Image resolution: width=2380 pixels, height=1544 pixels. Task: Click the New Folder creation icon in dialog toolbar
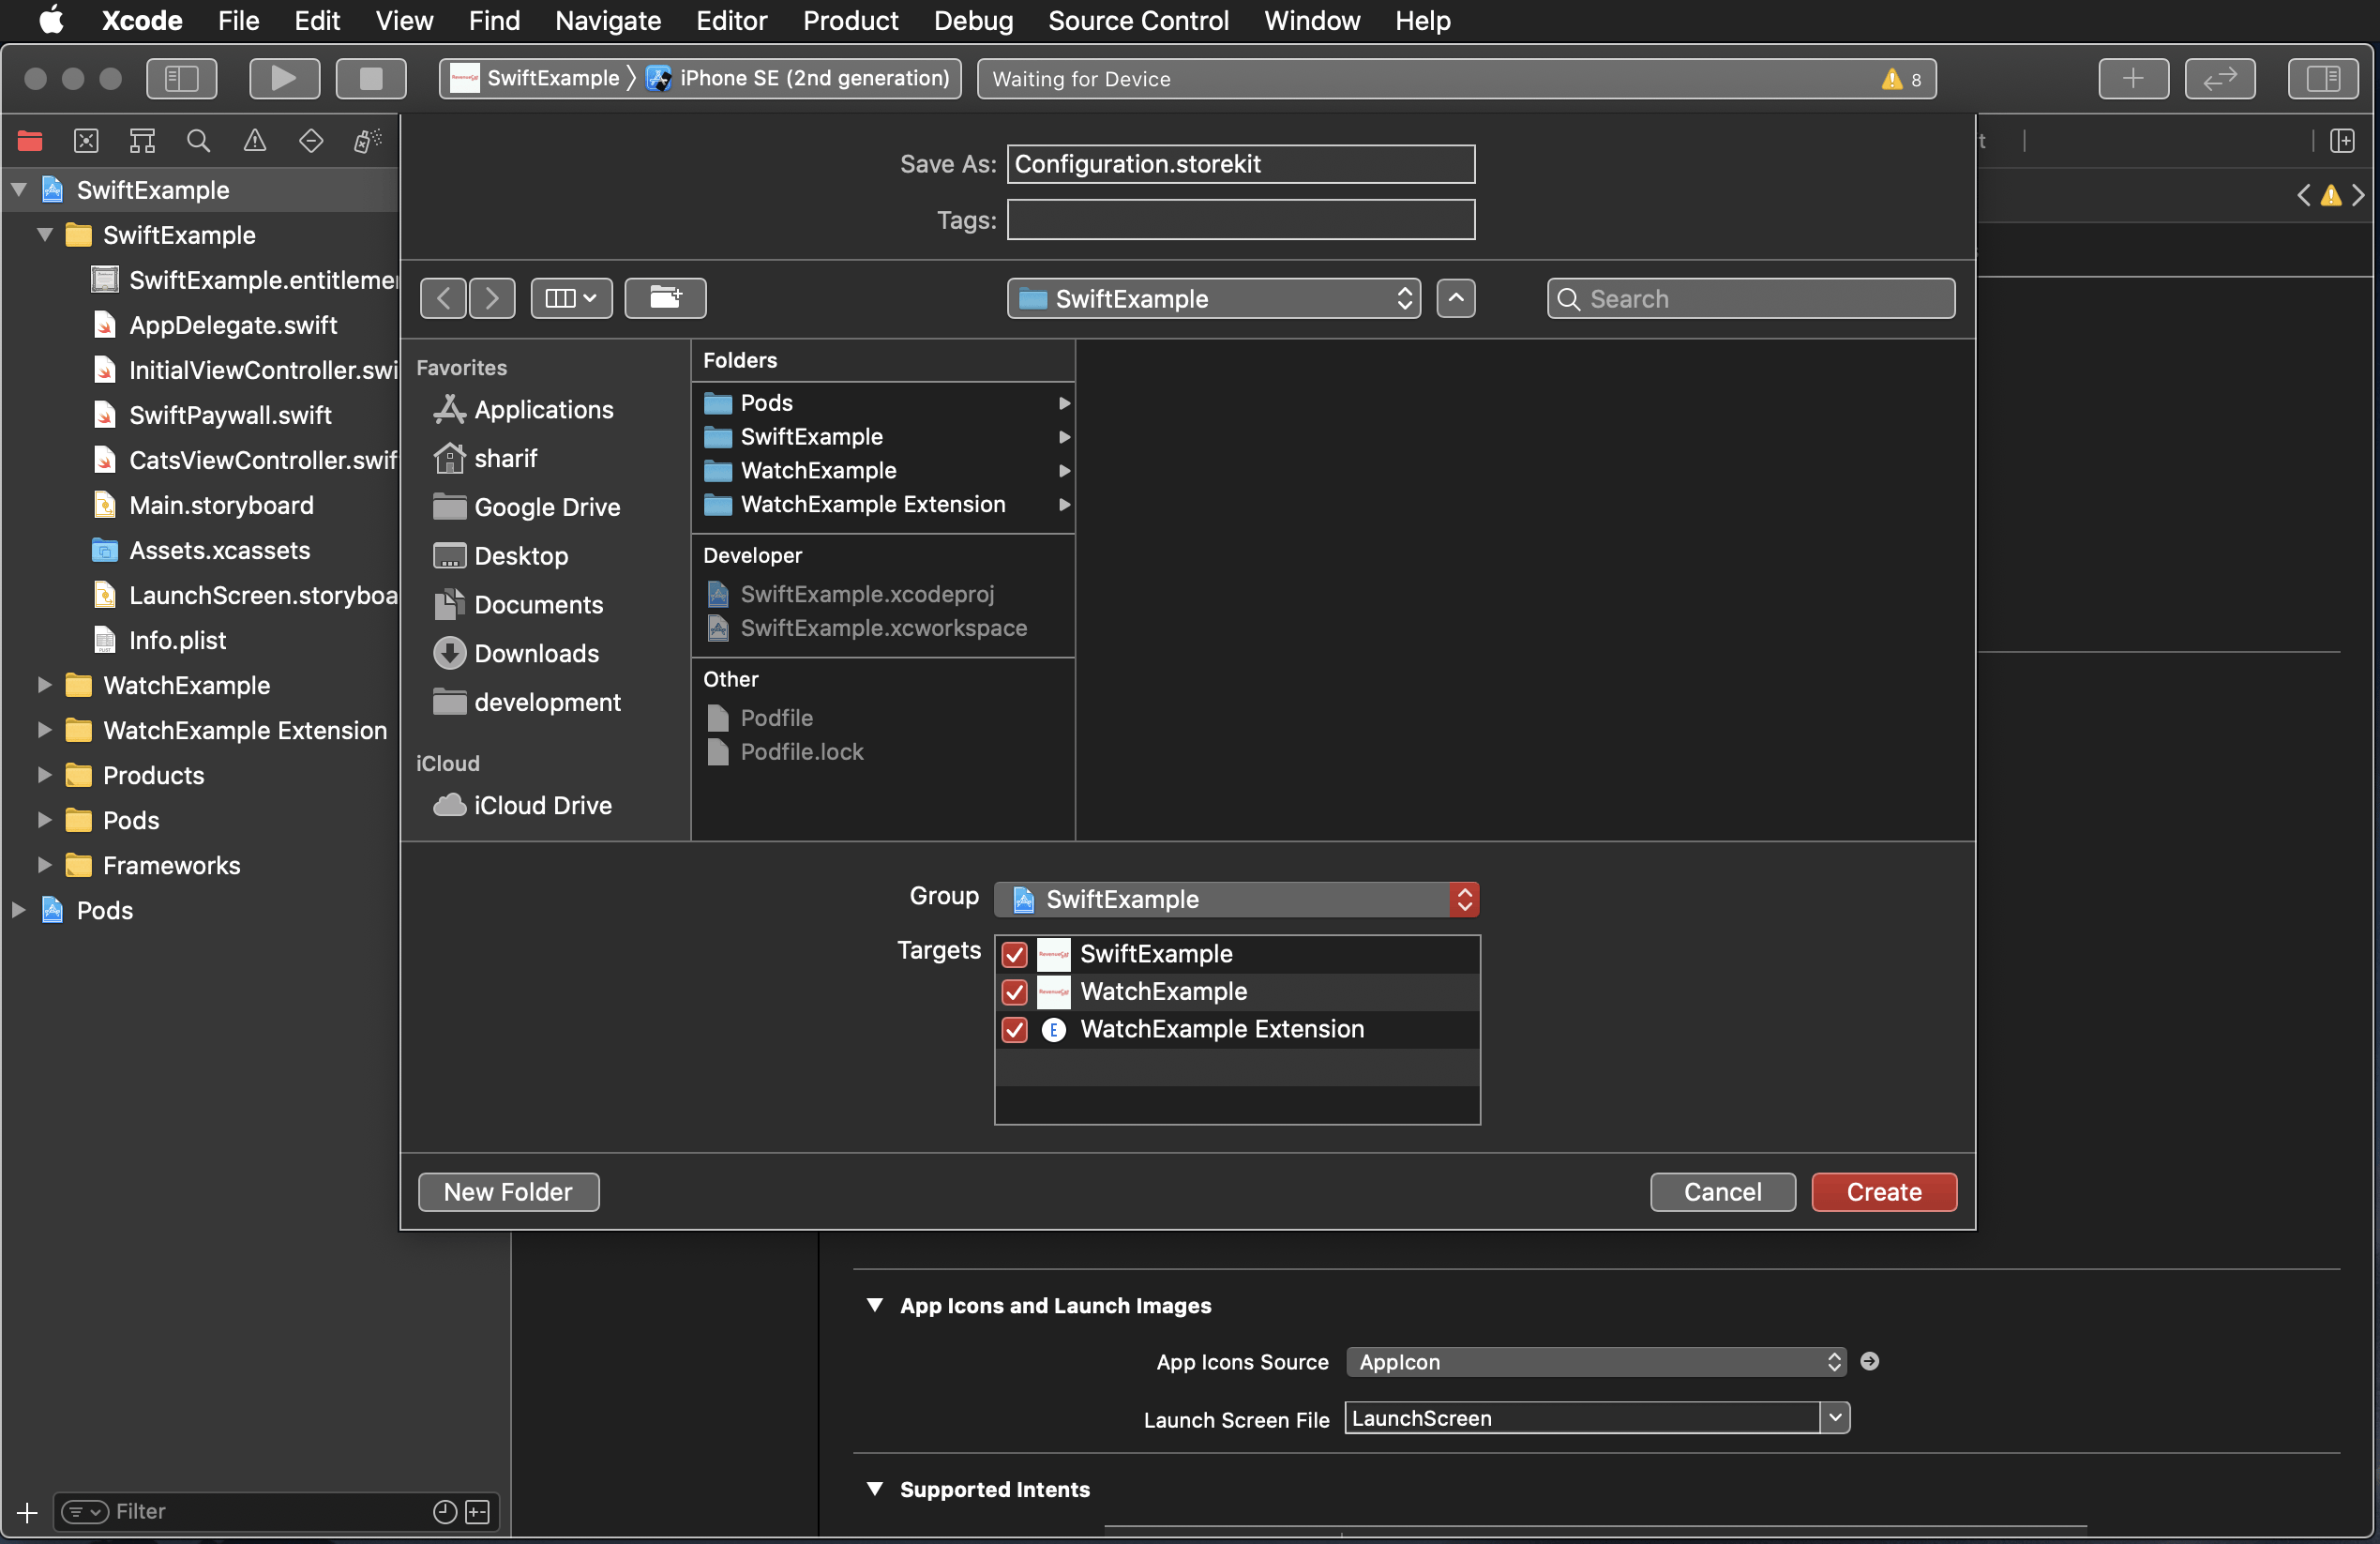click(x=664, y=297)
